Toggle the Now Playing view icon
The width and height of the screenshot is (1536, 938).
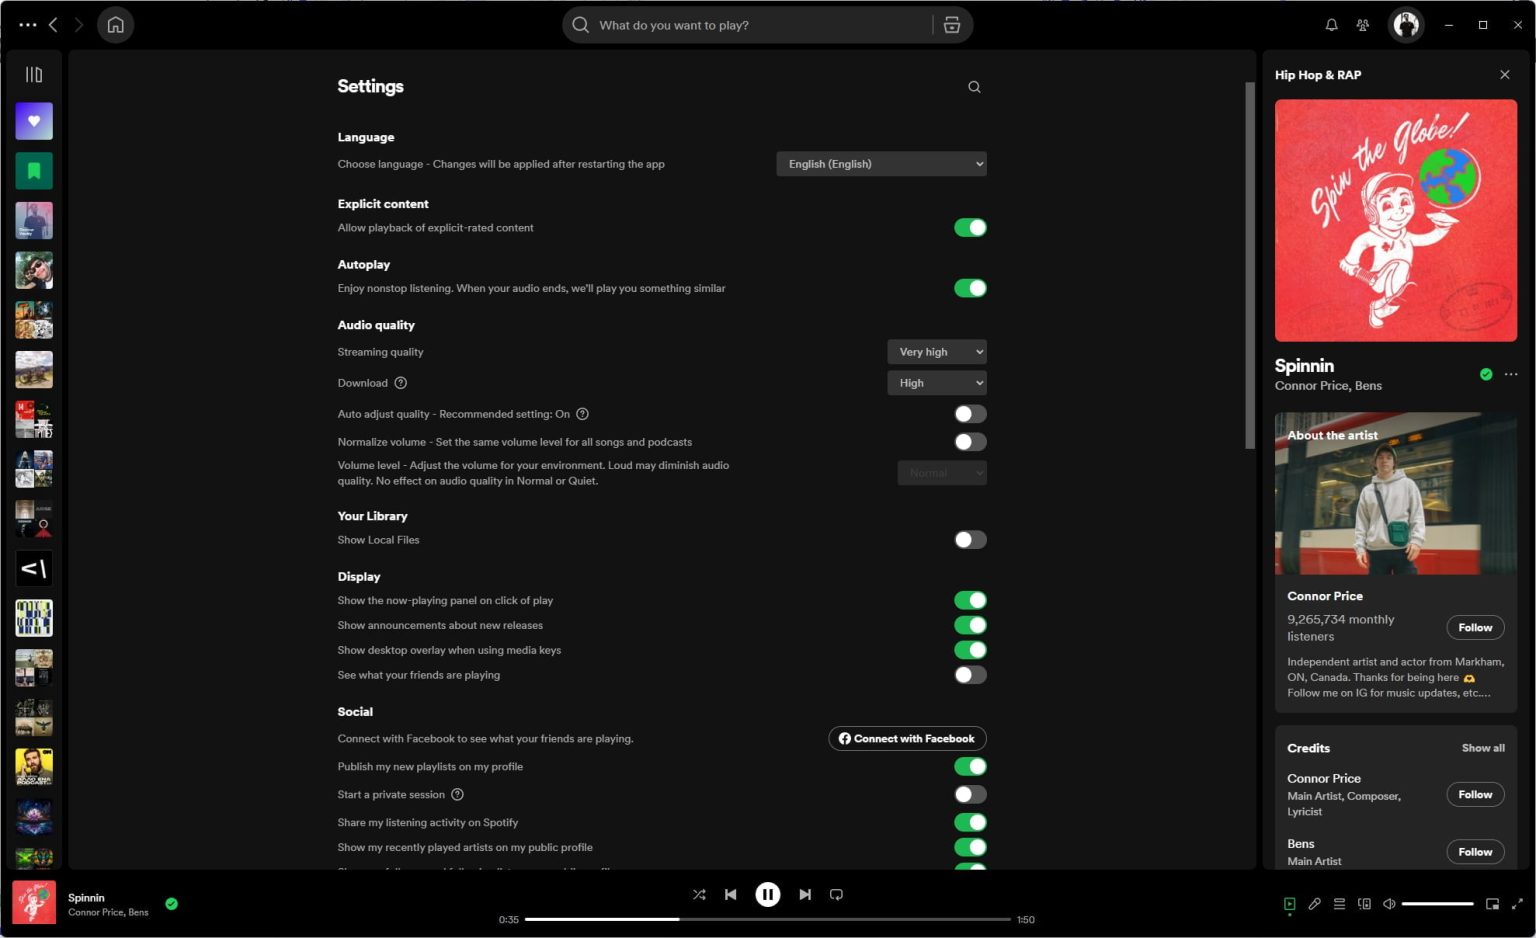[x=1290, y=904]
